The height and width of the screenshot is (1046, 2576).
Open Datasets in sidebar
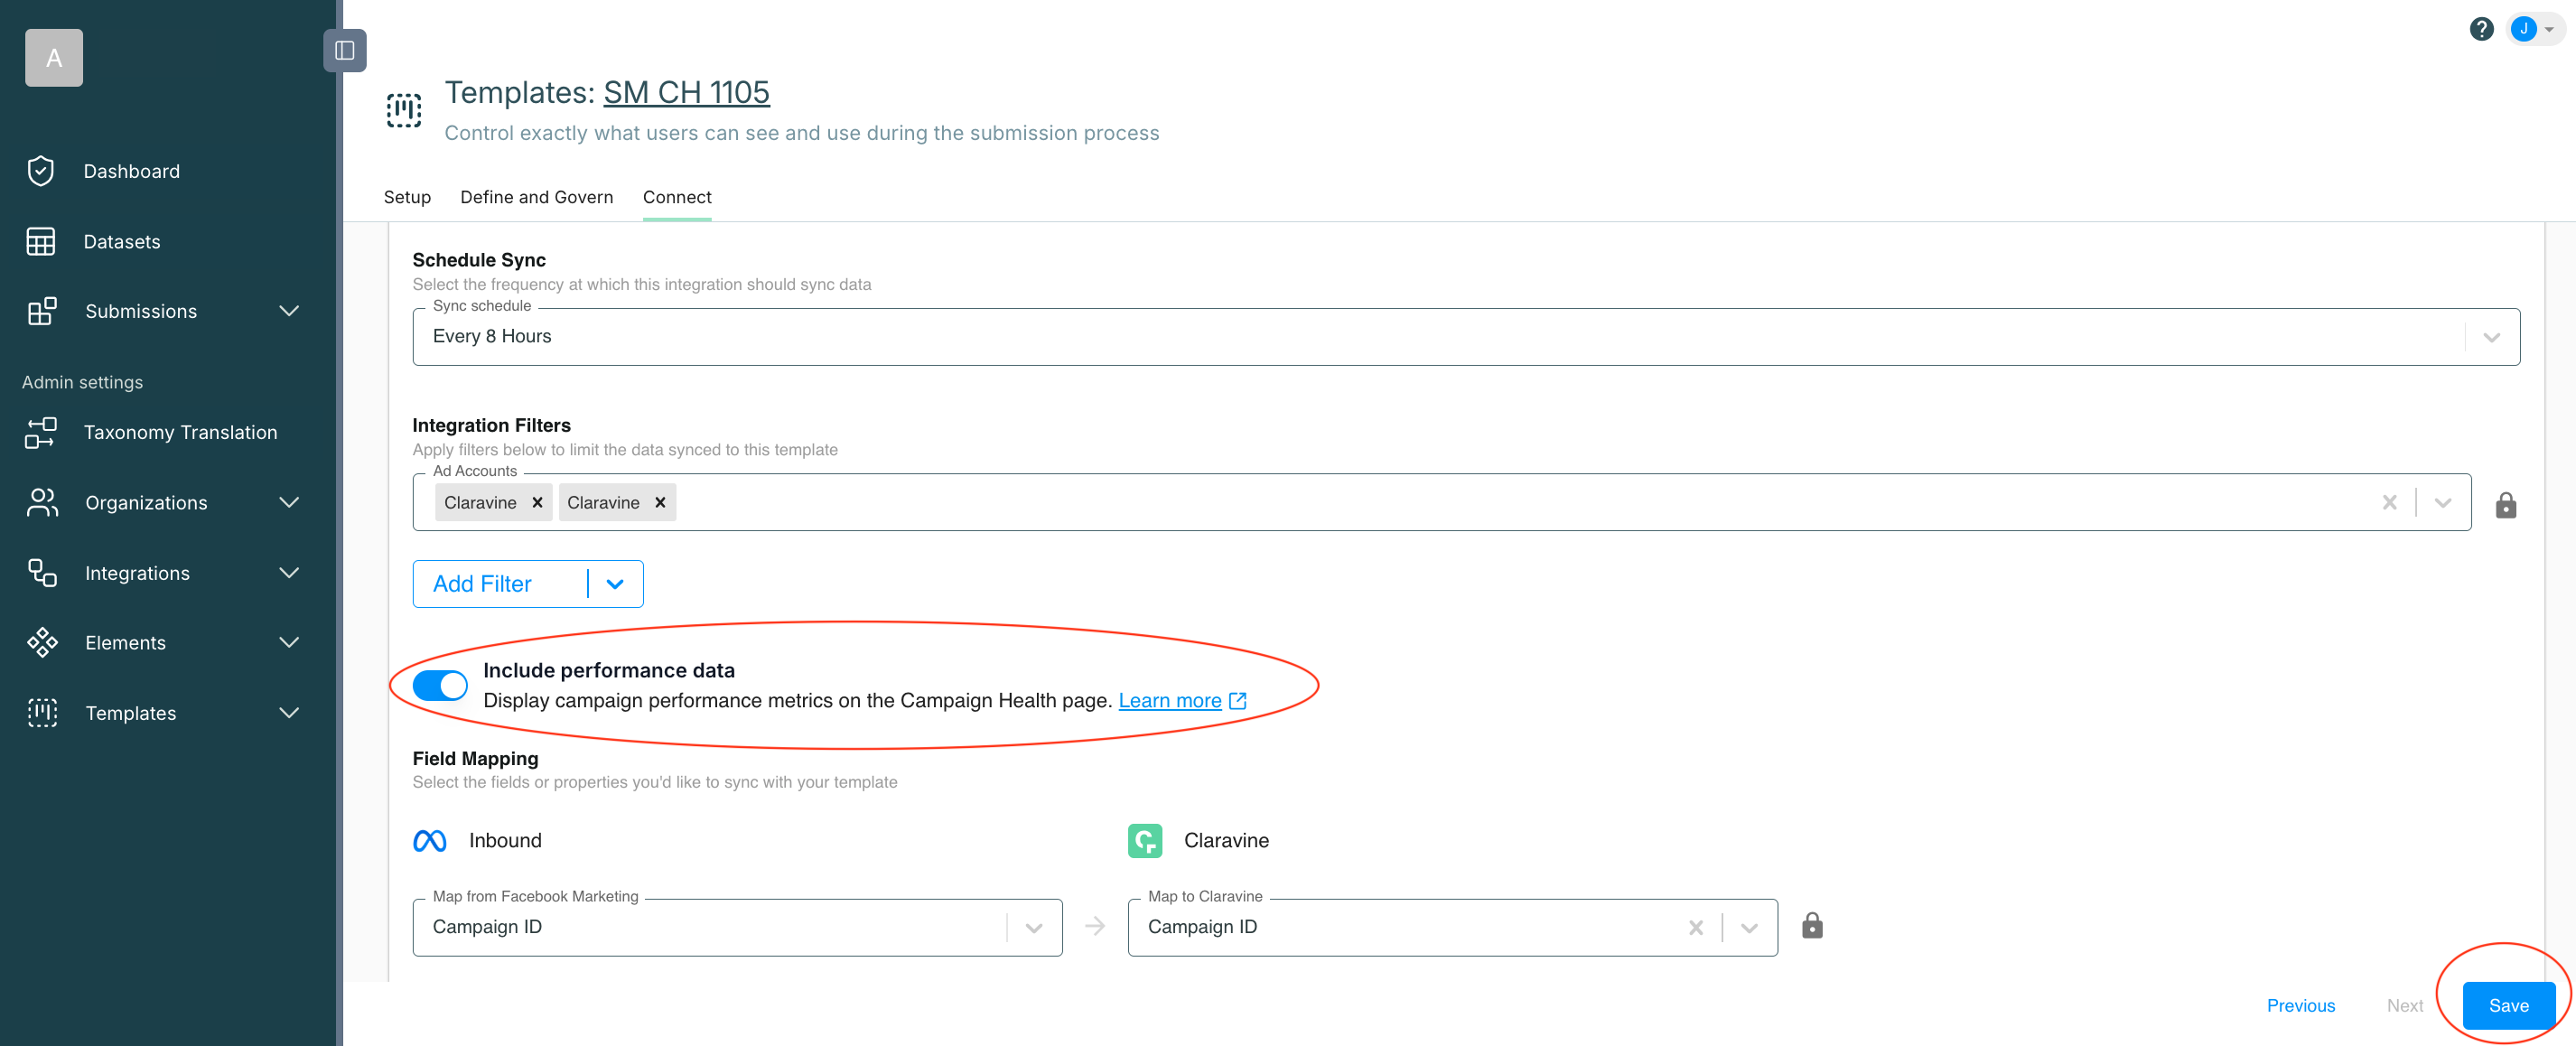click(122, 242)
